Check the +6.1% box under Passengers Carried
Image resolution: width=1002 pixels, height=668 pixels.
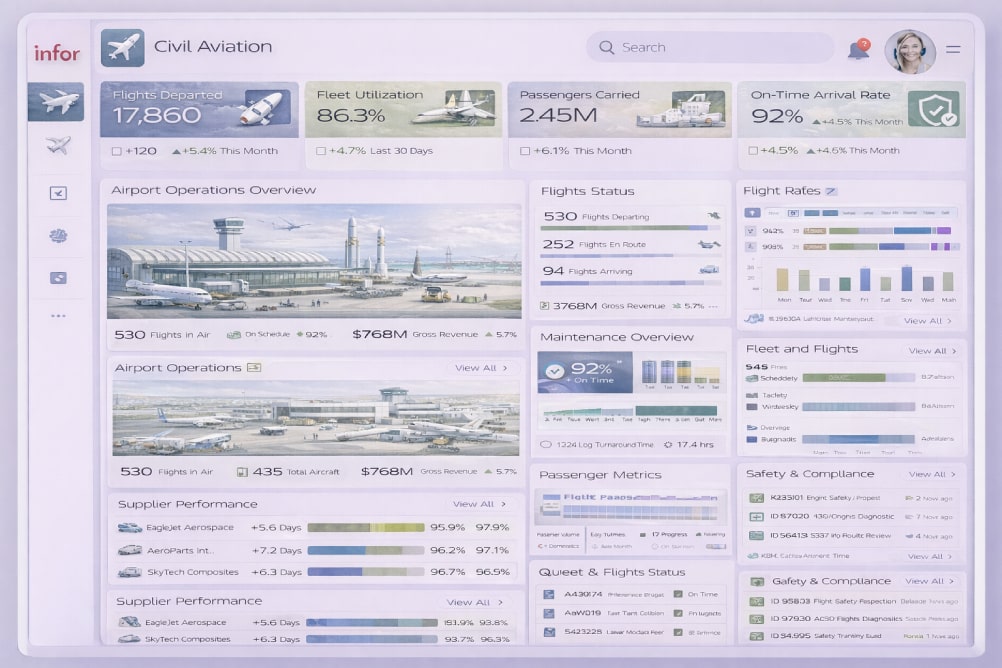(x=525, y=151)
